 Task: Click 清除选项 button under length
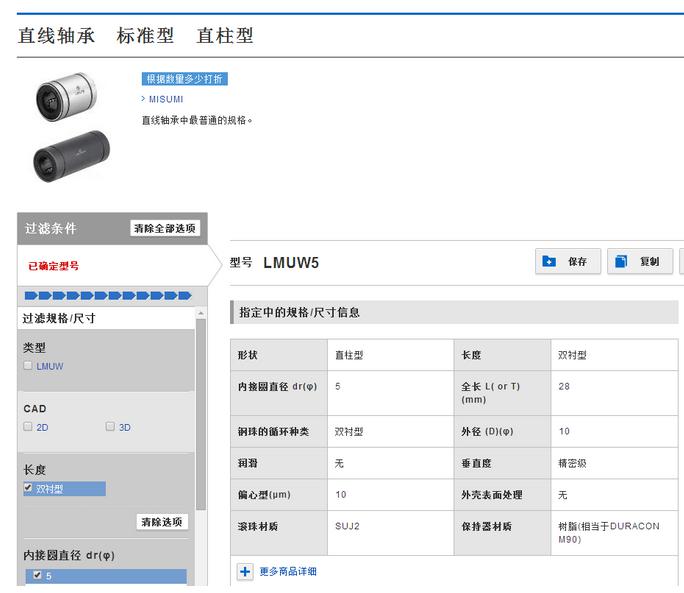(161, 522)
